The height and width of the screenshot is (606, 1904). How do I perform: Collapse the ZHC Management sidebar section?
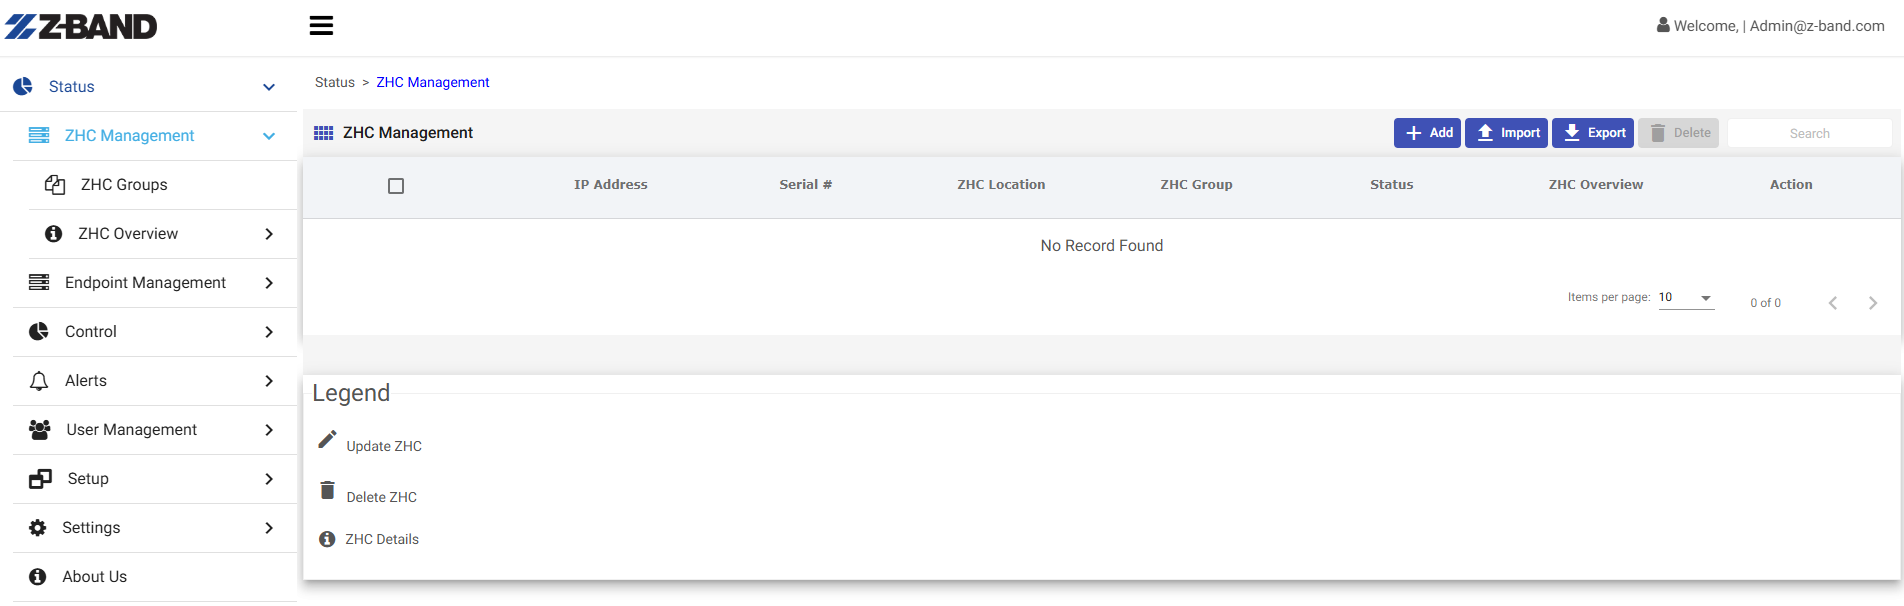tap(269, 136)
